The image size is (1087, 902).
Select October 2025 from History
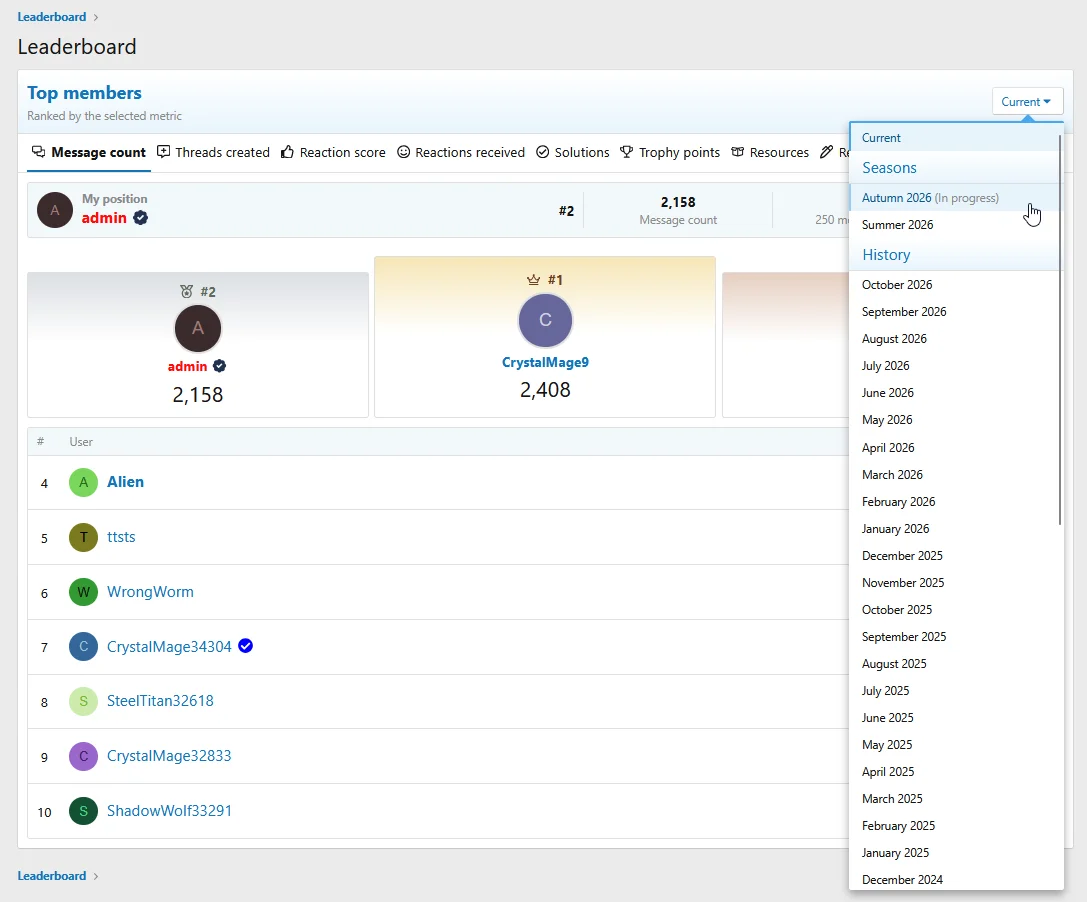[x=956, y=609]
